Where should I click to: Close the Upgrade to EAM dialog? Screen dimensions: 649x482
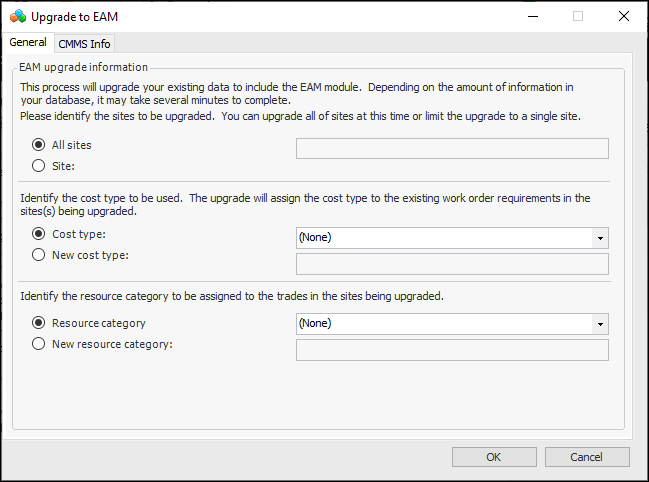click(624, 16)
